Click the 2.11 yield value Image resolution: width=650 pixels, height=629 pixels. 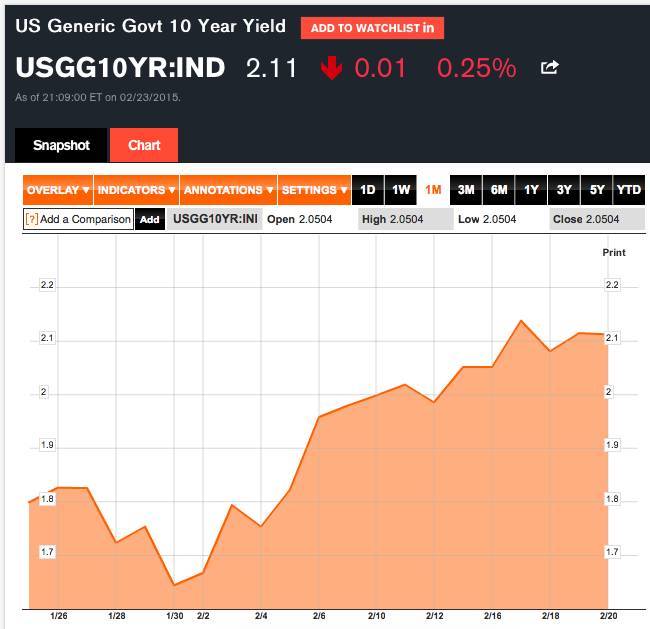[x=272, y=68]
